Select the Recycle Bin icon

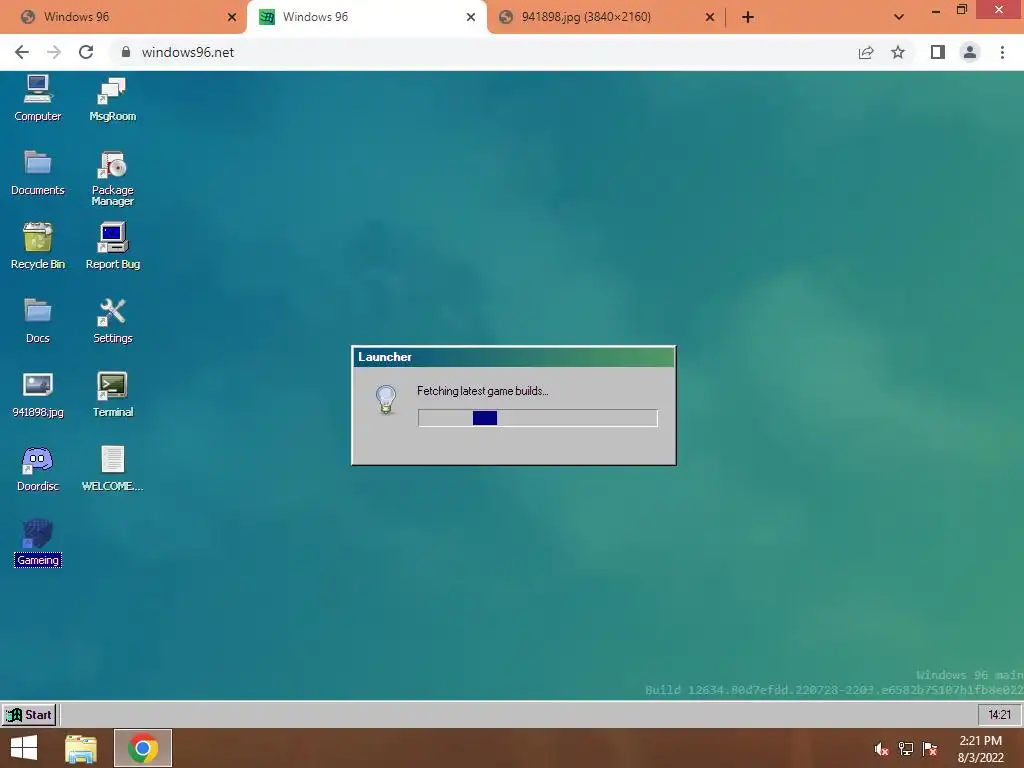point(37,246)
